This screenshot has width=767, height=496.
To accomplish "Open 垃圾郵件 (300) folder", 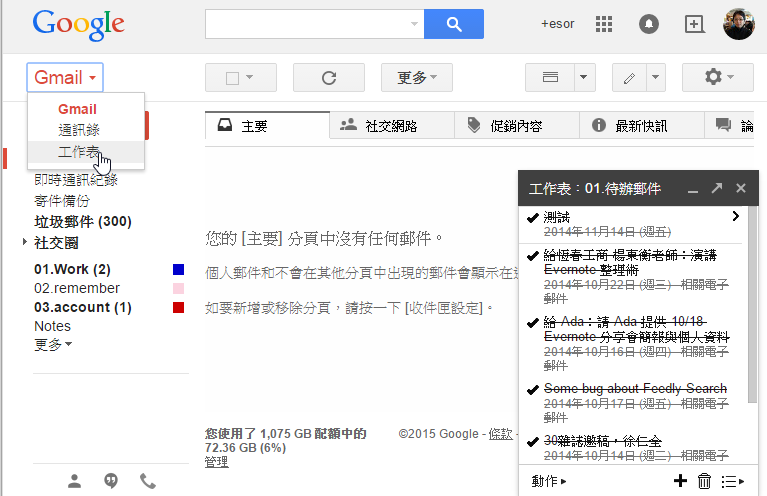I will tap(83, 222).
